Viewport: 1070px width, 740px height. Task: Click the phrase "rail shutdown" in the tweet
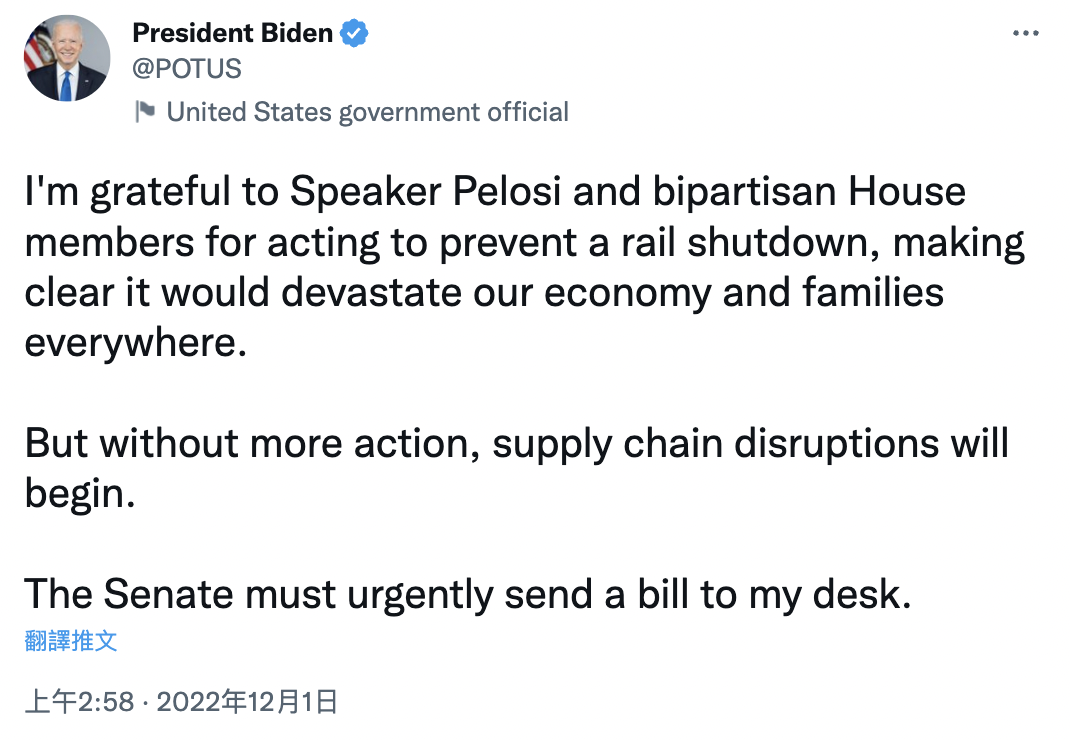[x=750, y=243]
